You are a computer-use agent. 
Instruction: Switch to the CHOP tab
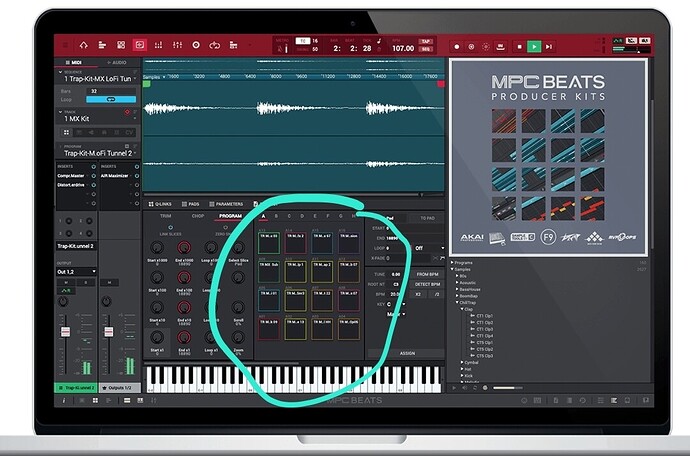click(x=198, y=216)
